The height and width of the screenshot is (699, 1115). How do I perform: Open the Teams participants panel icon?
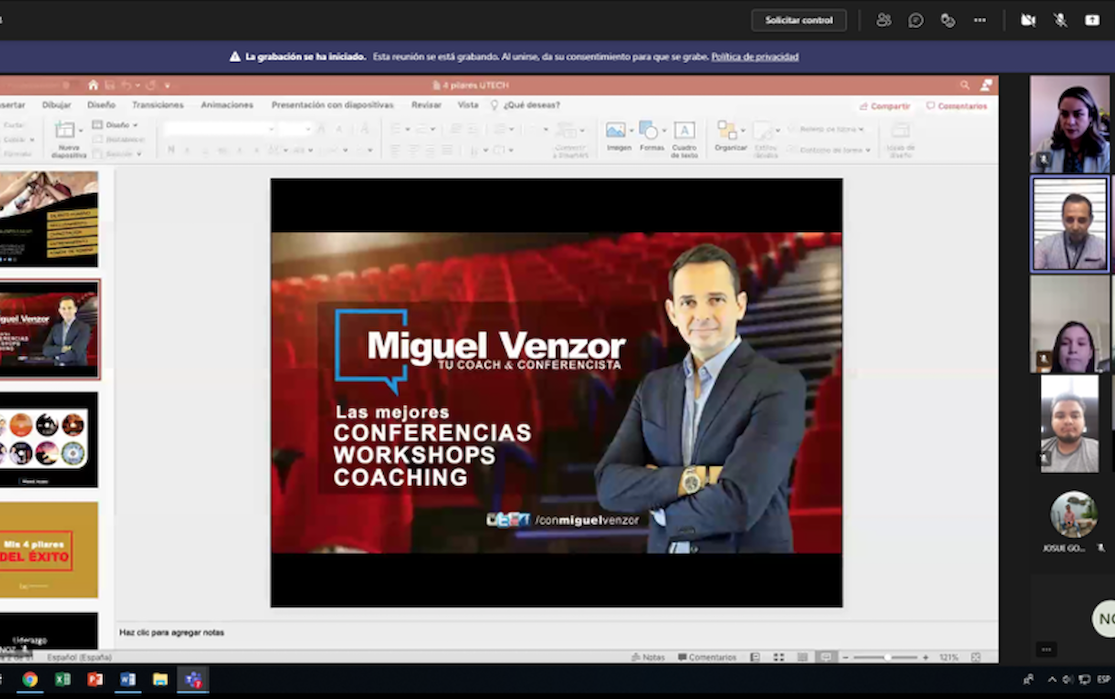(x=884, y=20)
